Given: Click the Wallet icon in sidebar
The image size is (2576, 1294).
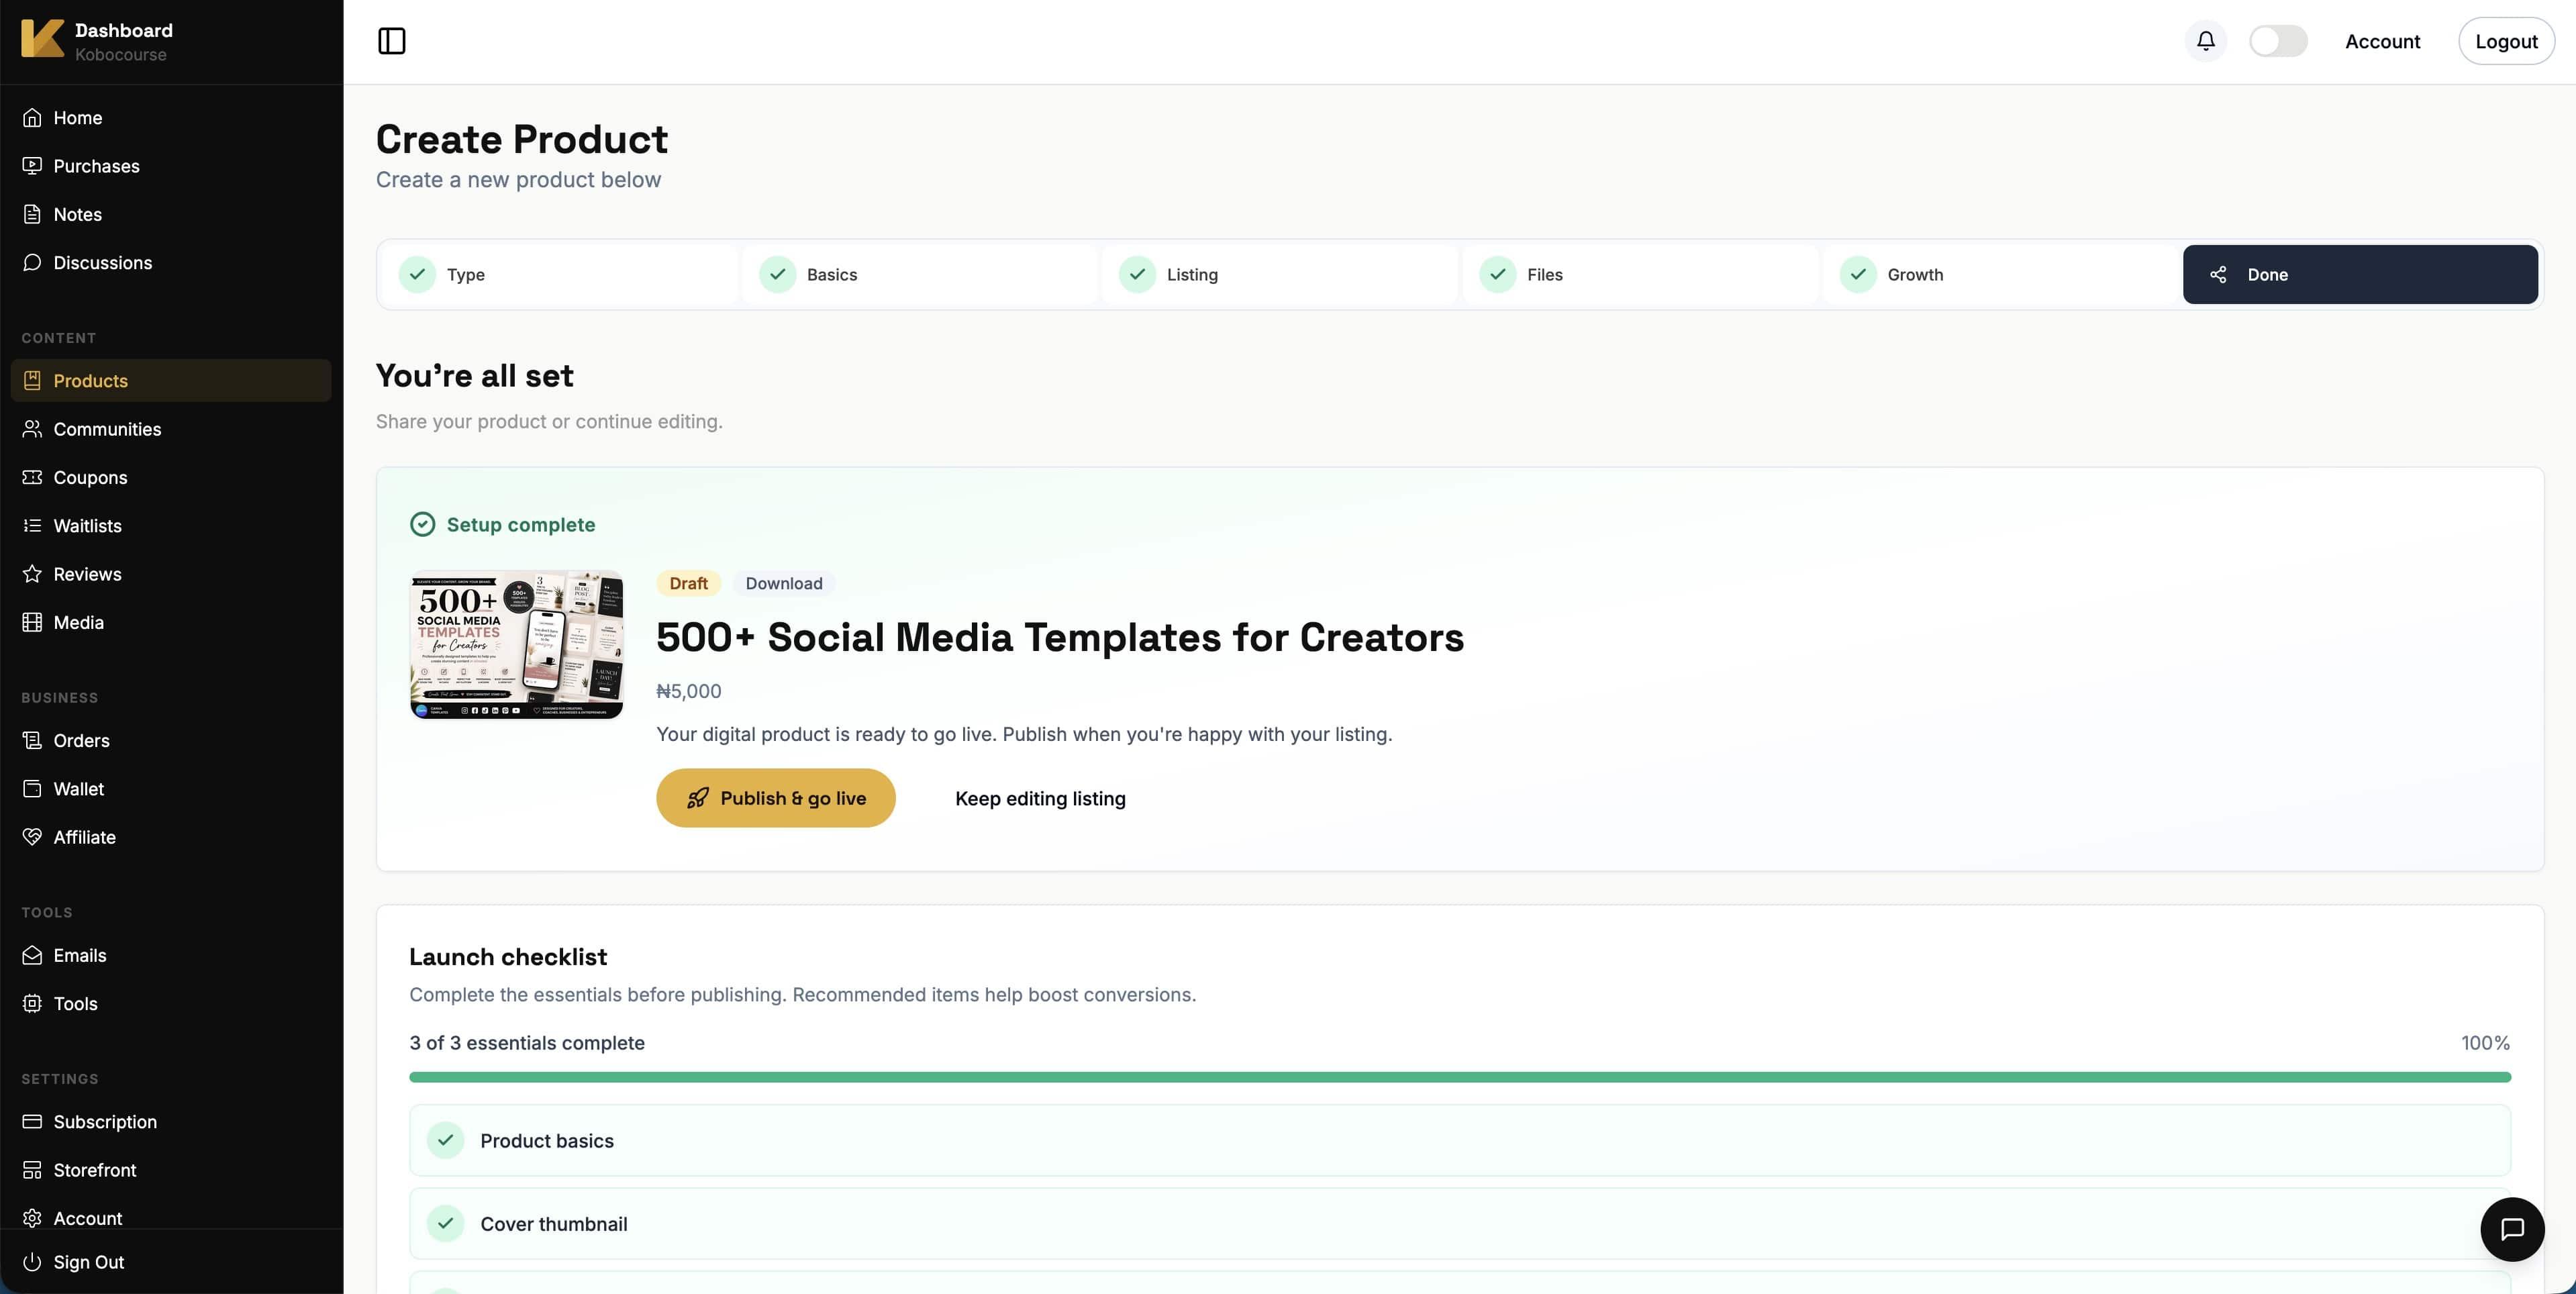Looking at the screenshot, I should 32,789.
